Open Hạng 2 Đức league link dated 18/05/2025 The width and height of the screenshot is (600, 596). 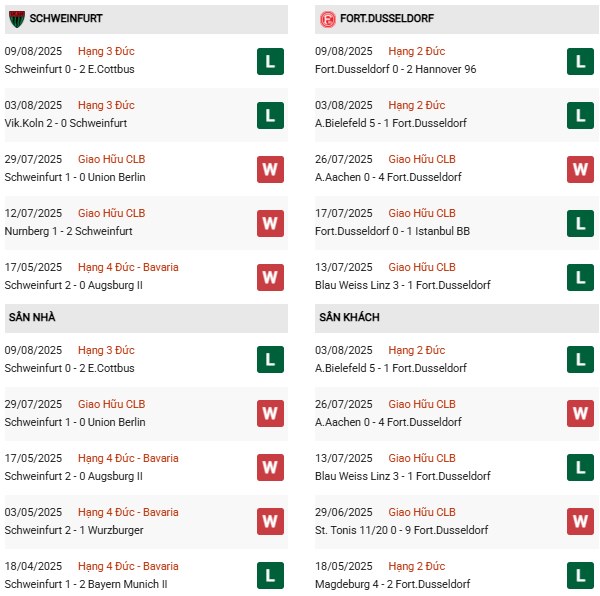[x=416, y=566]
